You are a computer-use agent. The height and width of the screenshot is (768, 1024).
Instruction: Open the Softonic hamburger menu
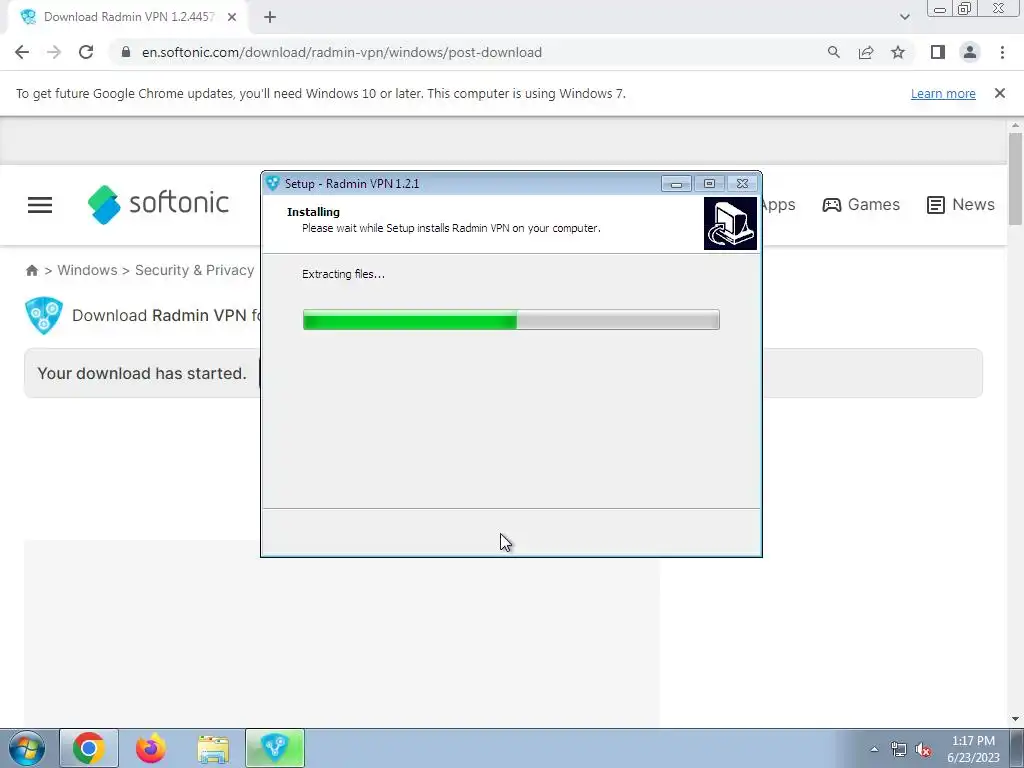pos(40,205)
